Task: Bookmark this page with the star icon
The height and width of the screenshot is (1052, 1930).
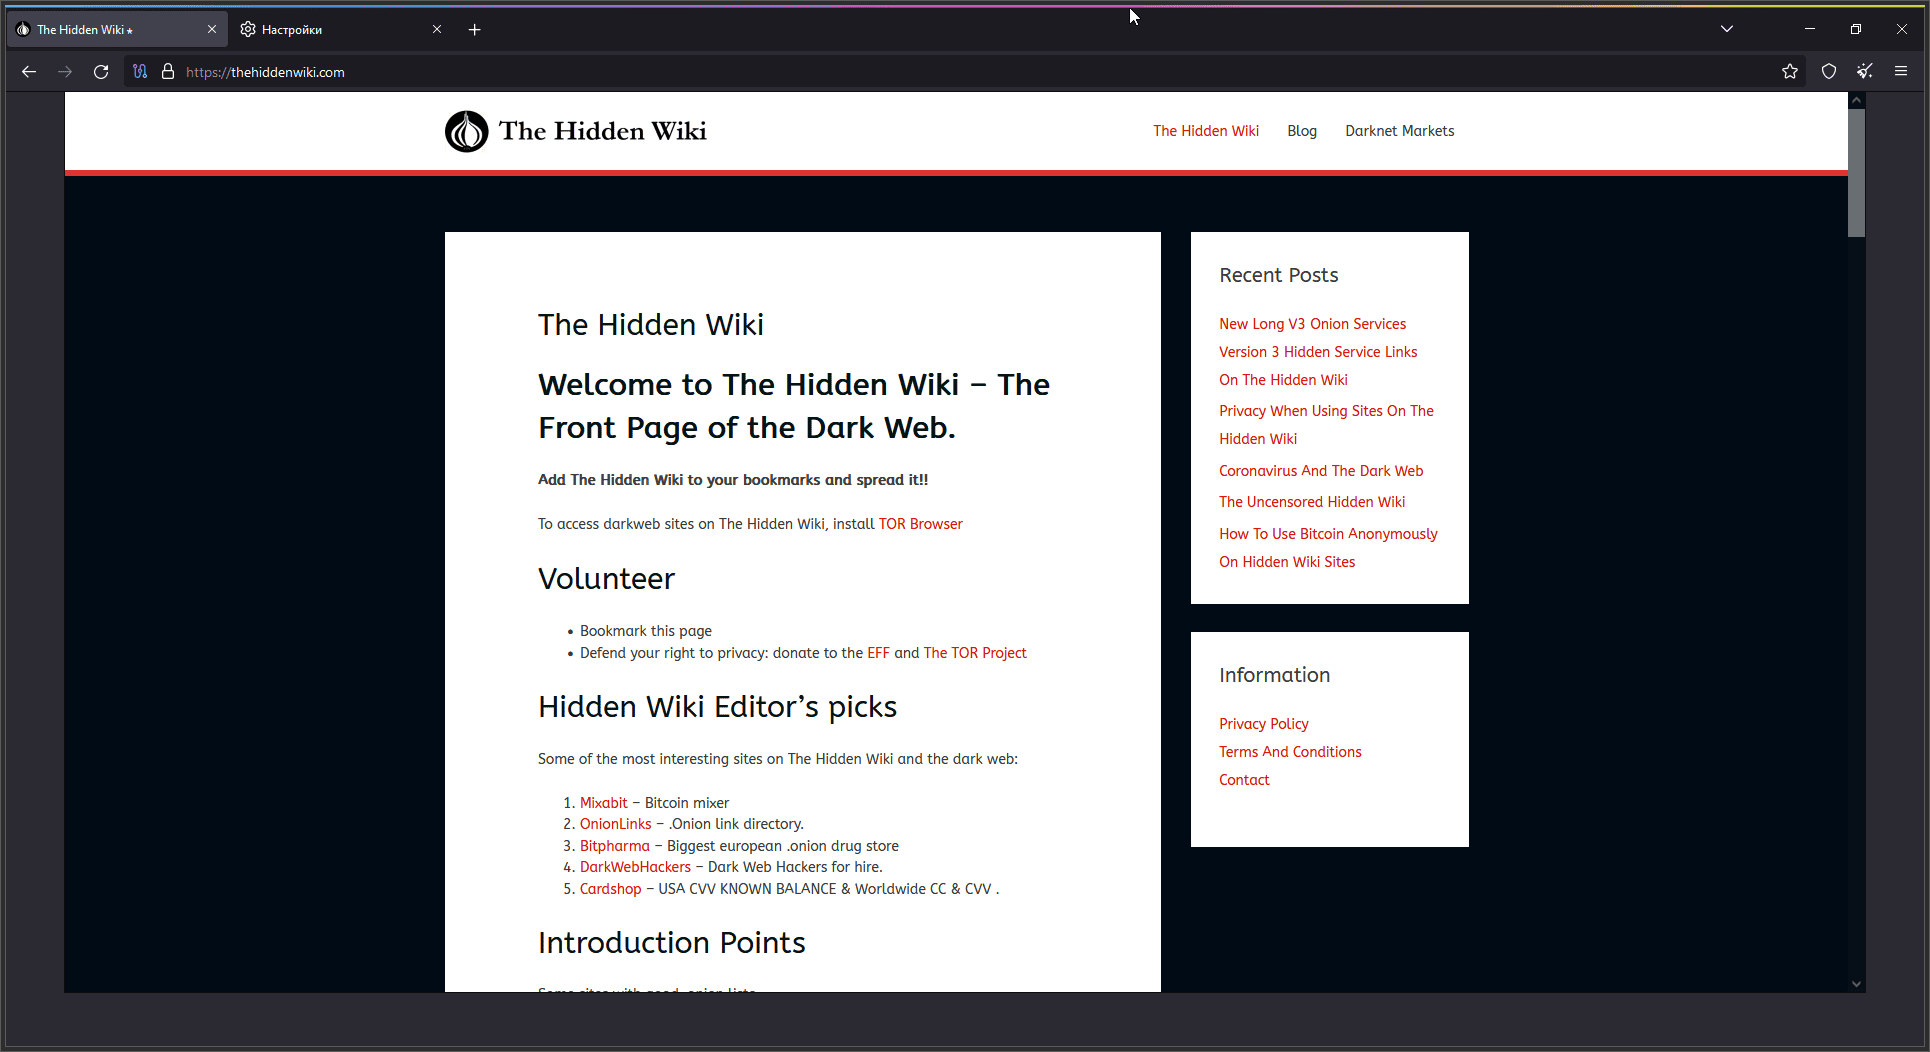Action: pos(1790,72)
